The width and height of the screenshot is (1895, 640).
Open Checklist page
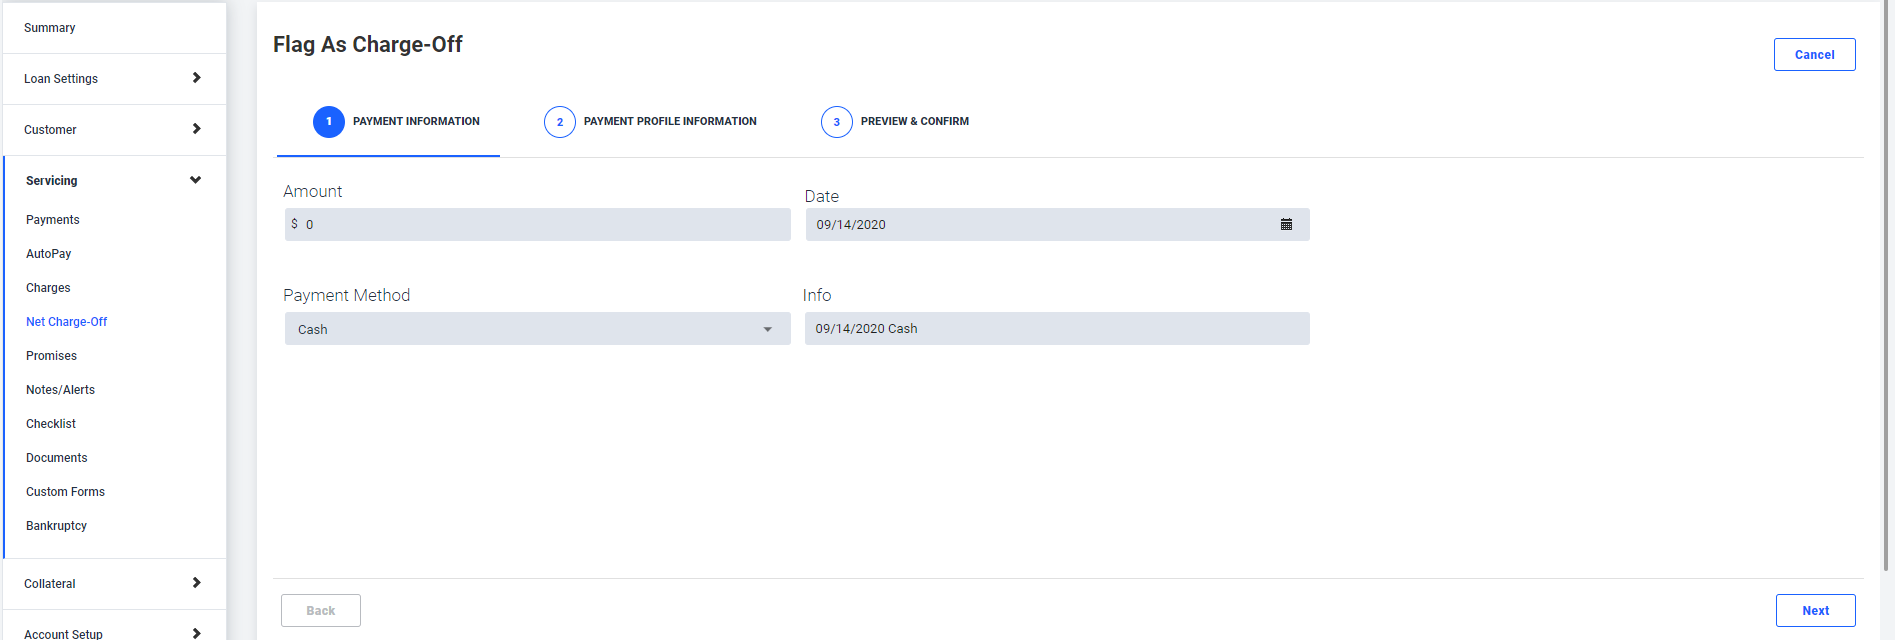pos(51,424)
